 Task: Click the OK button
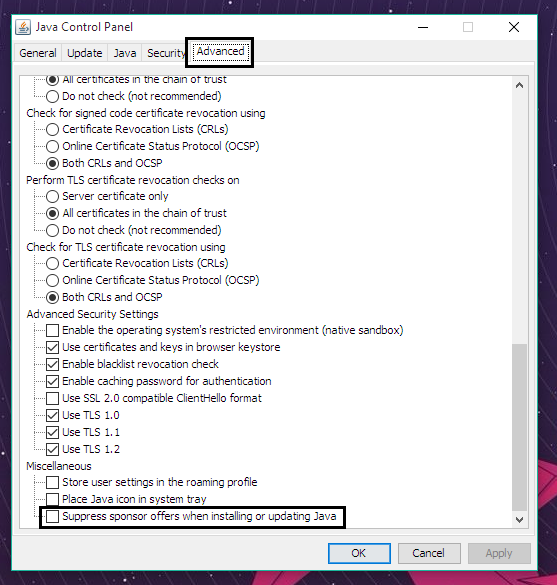[x=359, y=553]
